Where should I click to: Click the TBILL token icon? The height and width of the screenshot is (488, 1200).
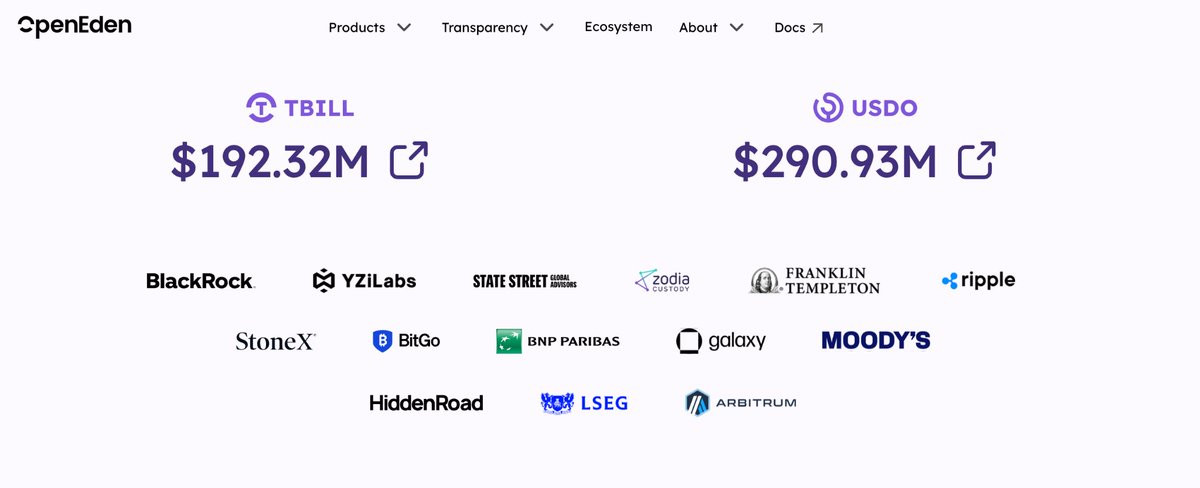point(261,108)
